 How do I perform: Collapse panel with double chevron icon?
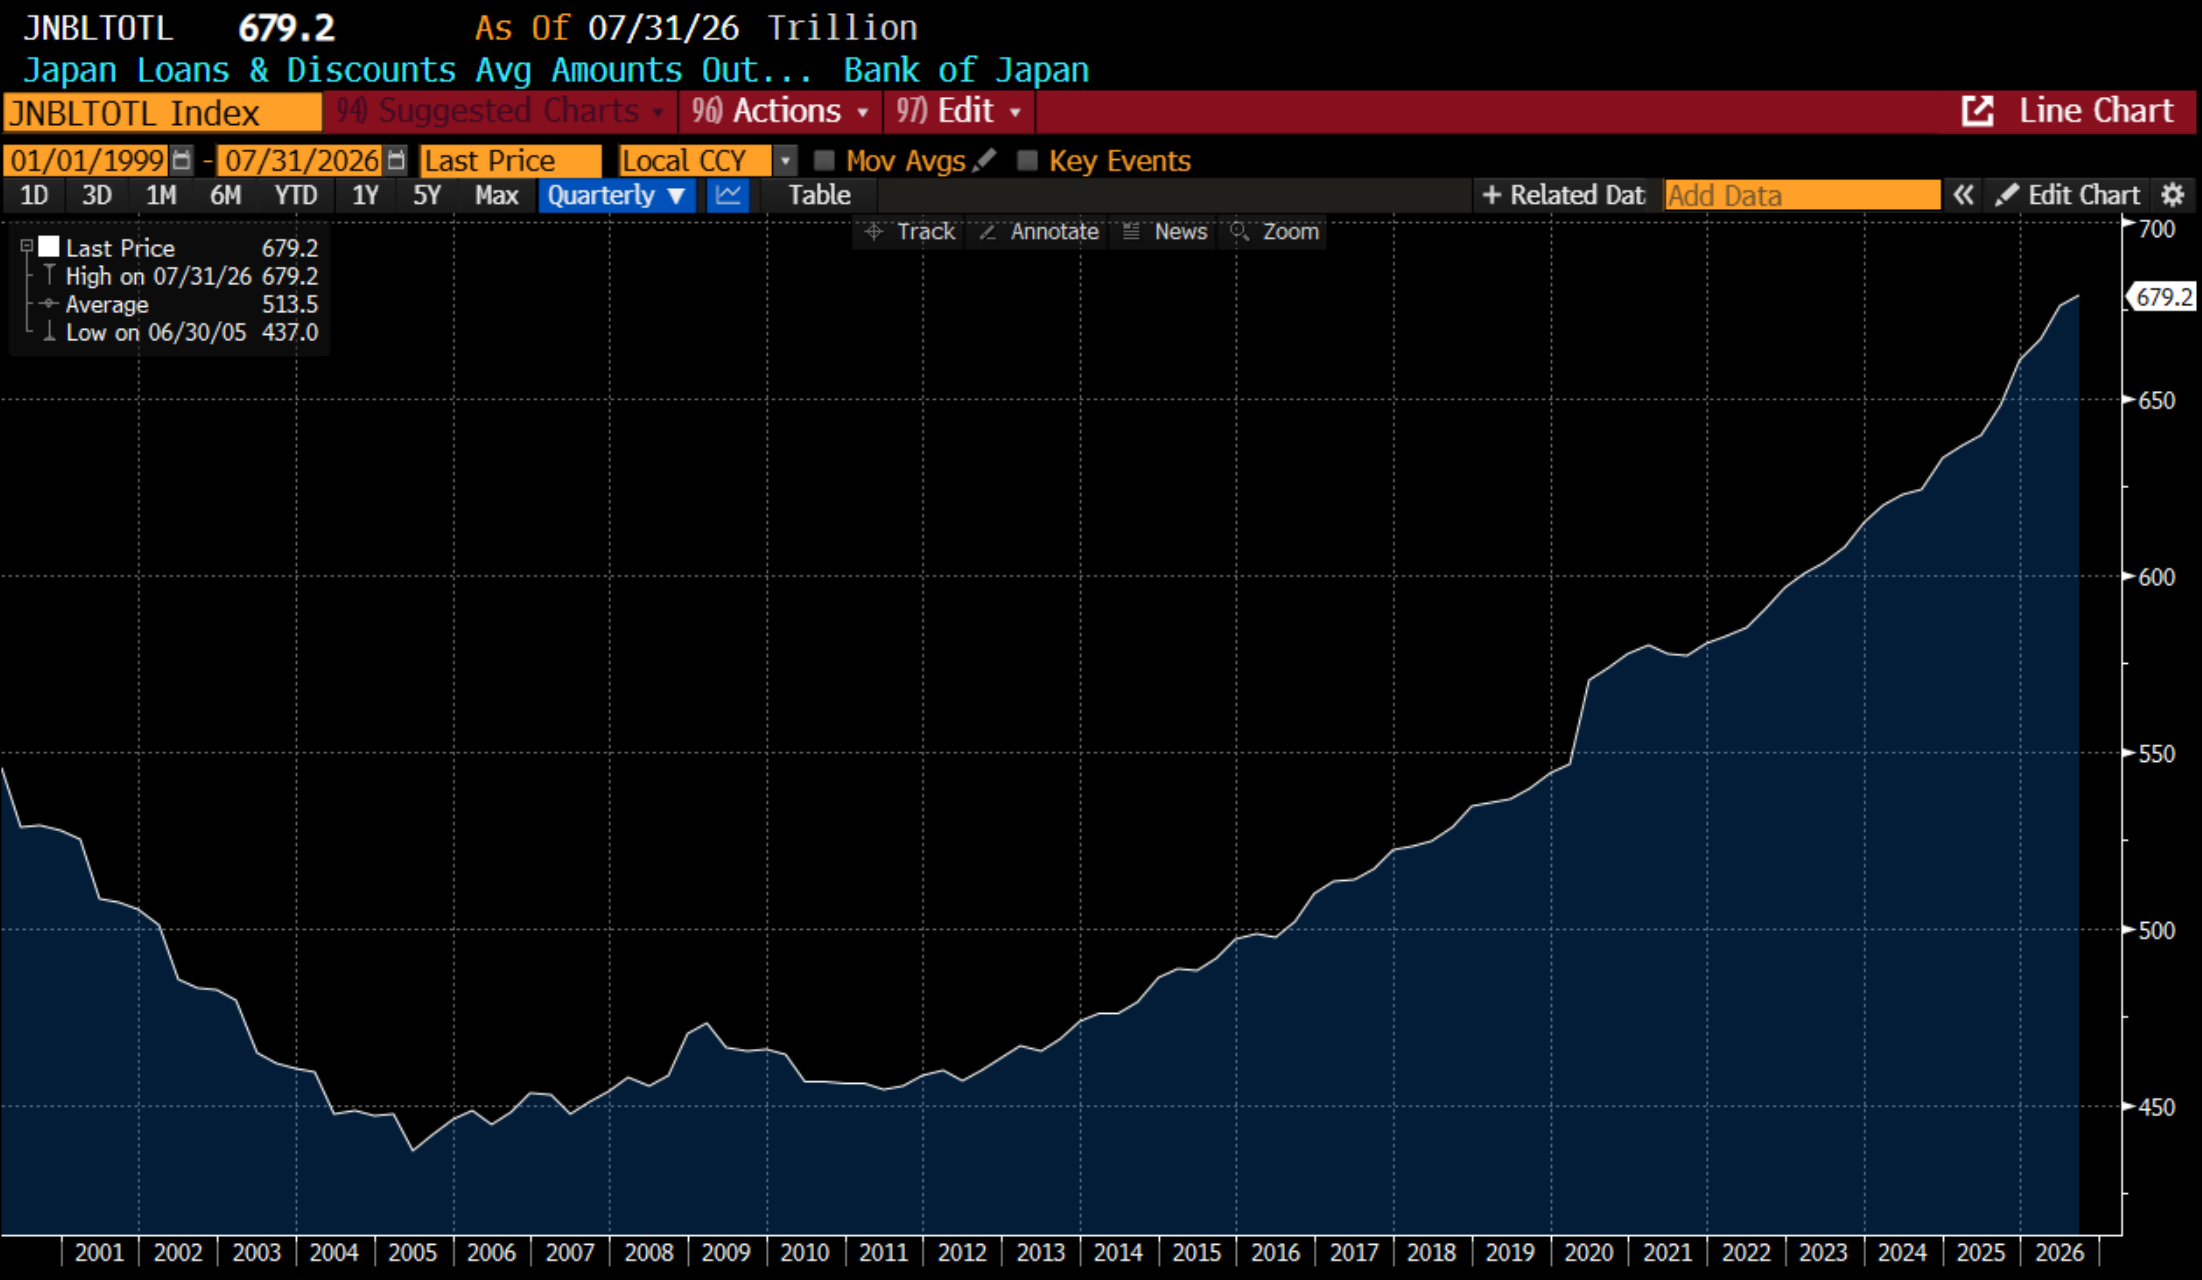click(1963, 195)
